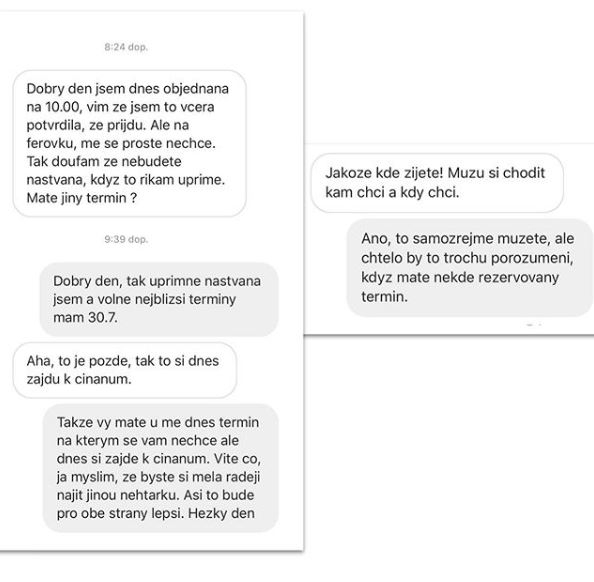Click the word 'termin.' in last reply
The image size is (594, 582).
pyautogui.click(x=384, y=297)
